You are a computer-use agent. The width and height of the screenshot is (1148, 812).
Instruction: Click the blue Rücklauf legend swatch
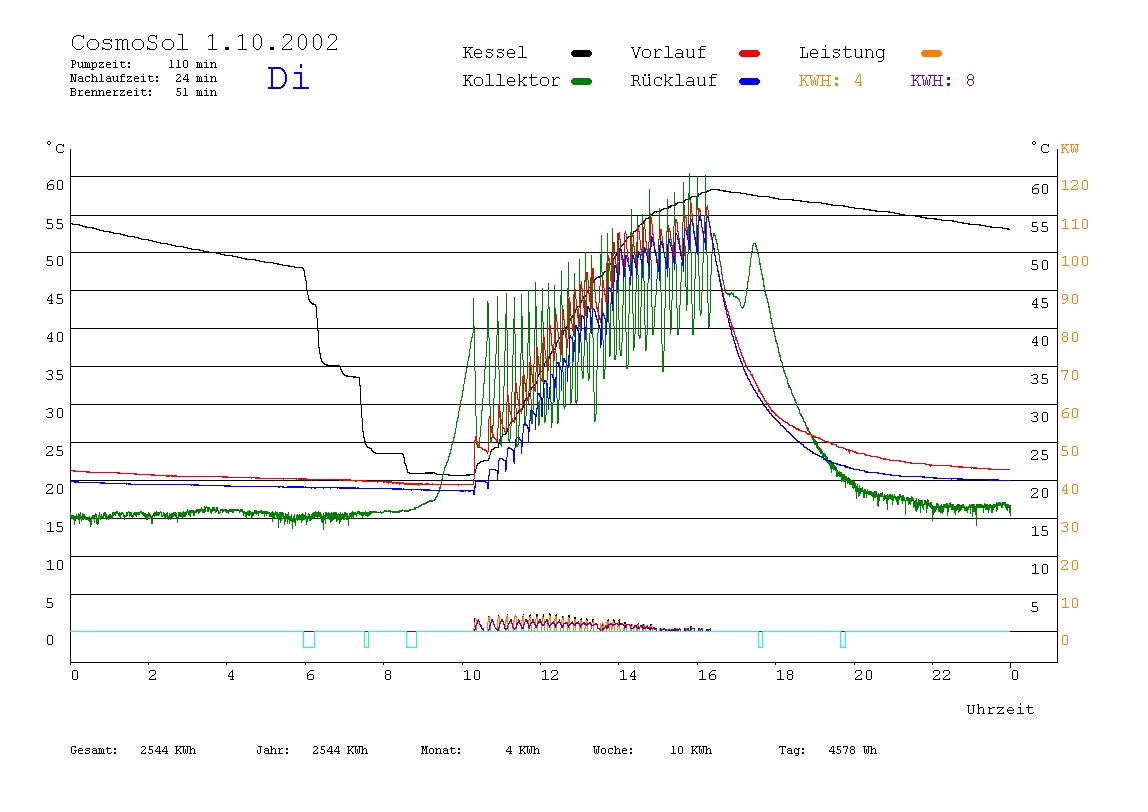pyautogui.click(x=750, y=81)
